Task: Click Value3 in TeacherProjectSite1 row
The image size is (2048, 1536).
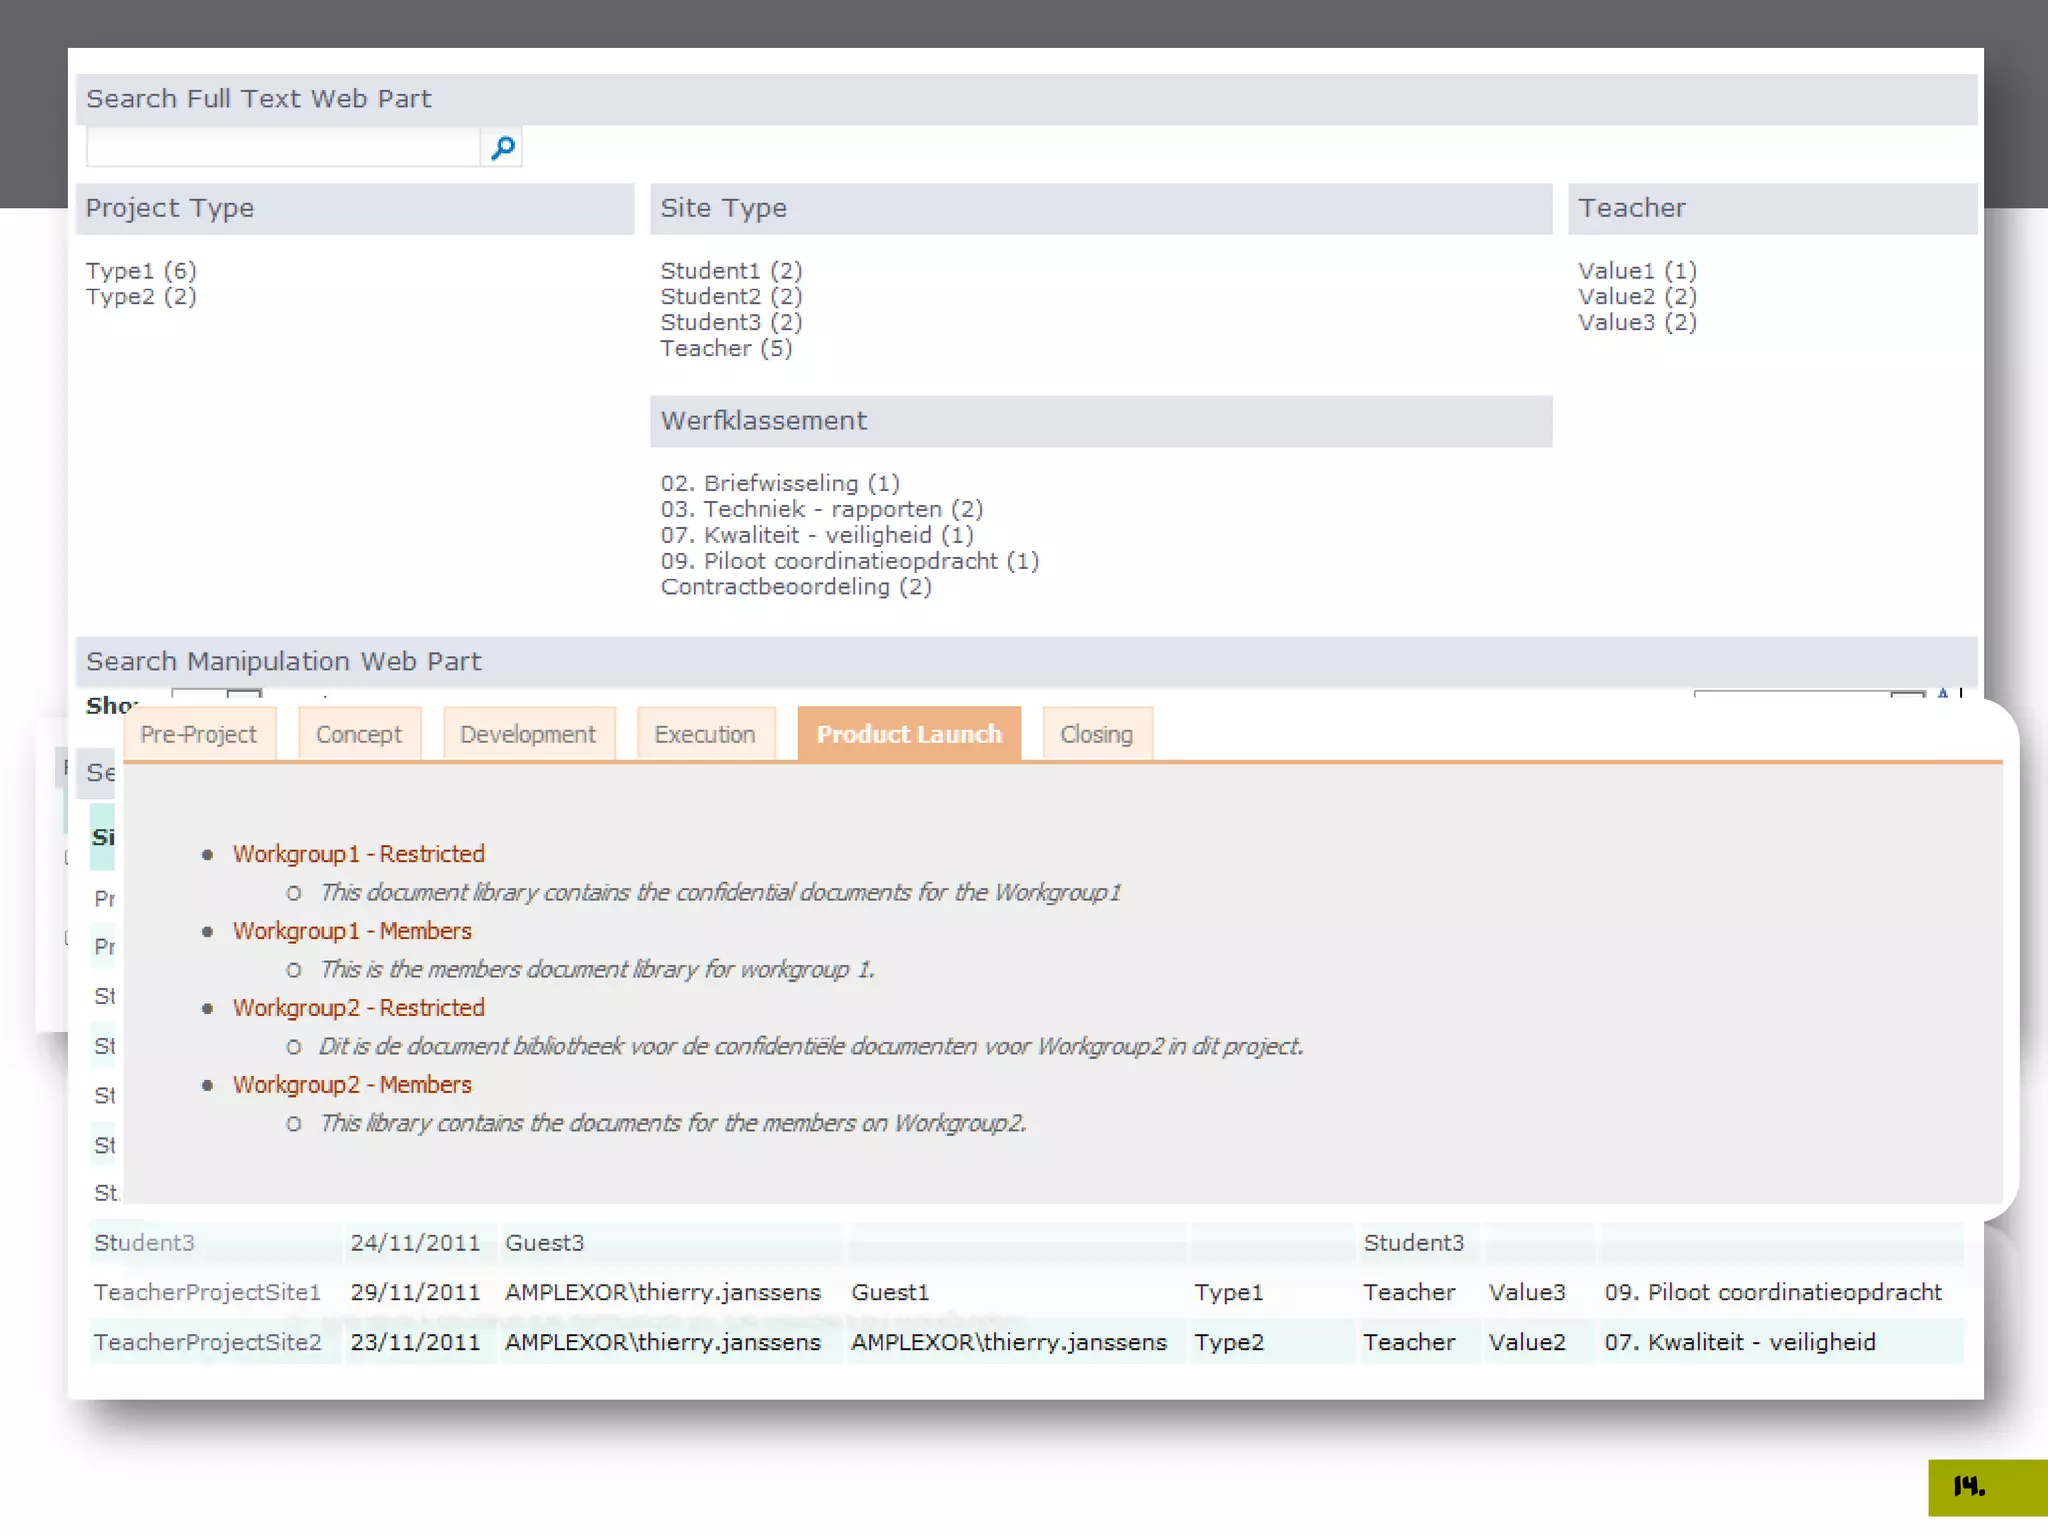Action: 1526,1293
